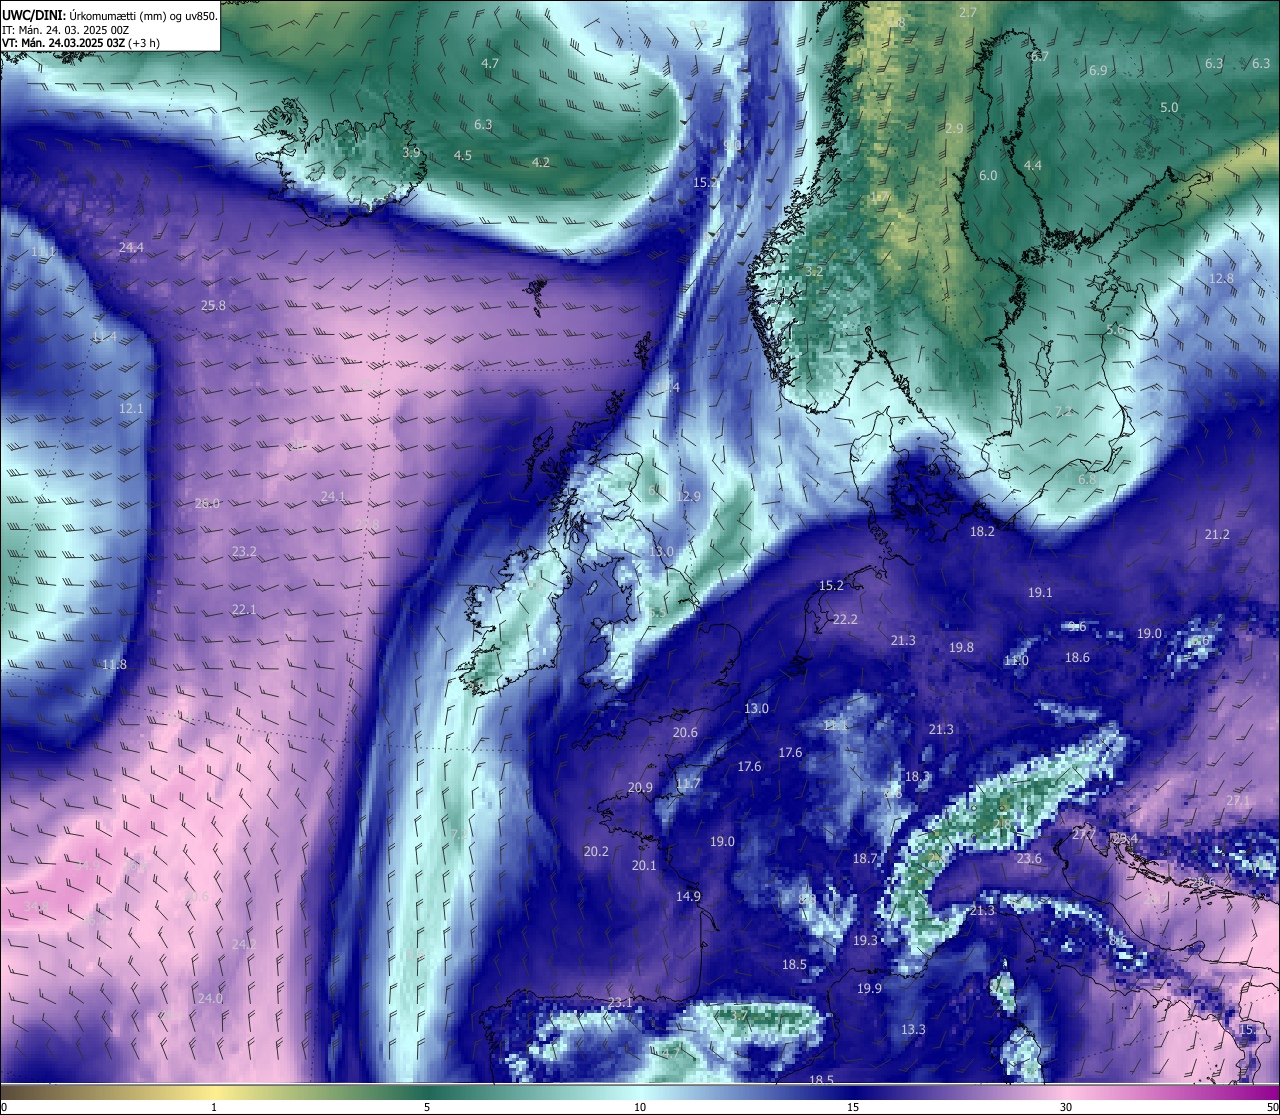Select the 20.2 value label

point(596,852)
